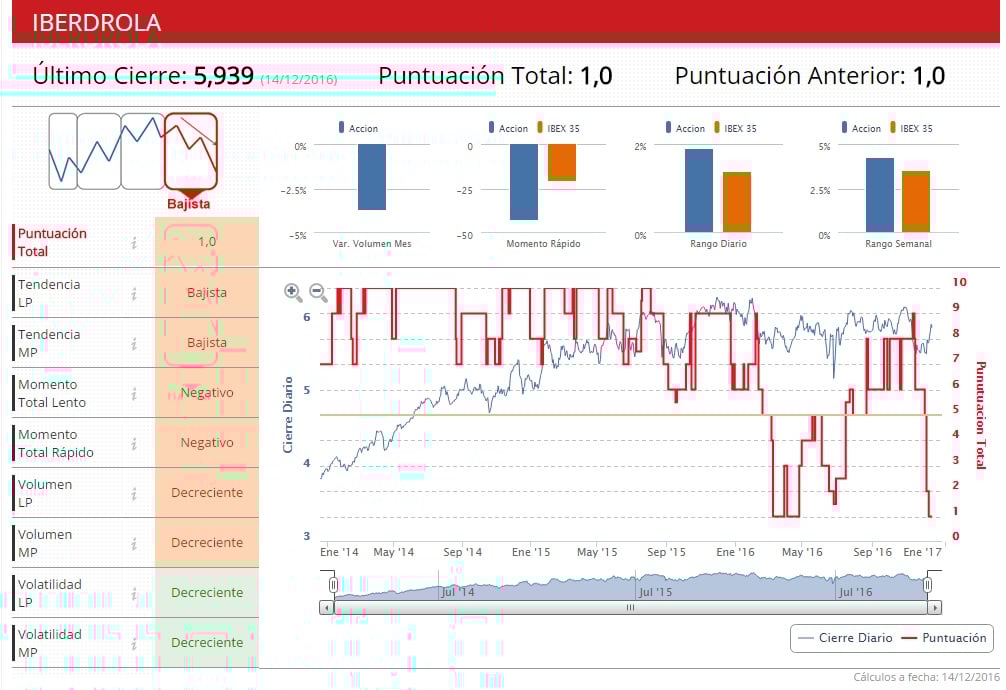Toggle Accion legend in Rango Semanal chart
Screen dimensions: 1006x690
(861, 128)
